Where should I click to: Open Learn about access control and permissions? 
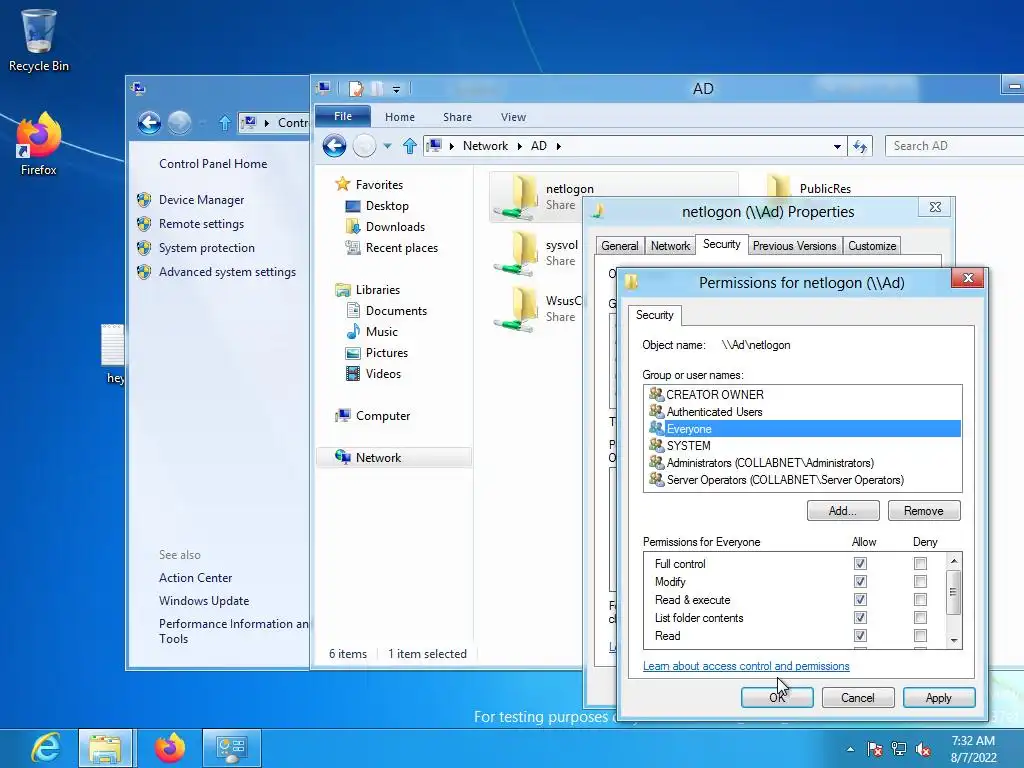(746, 666)
